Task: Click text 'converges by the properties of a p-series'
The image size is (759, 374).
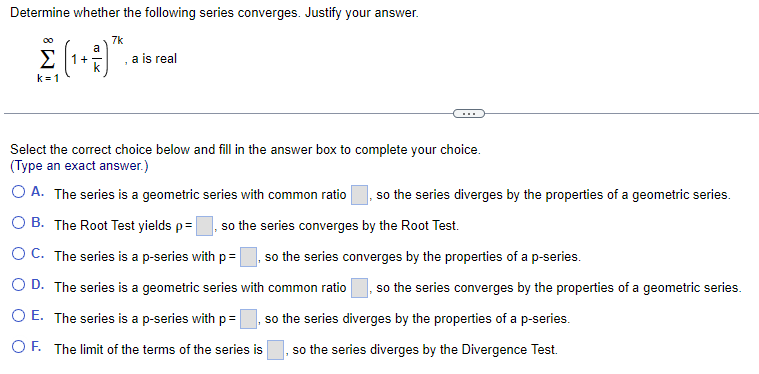Action: [x=461, y=257]
